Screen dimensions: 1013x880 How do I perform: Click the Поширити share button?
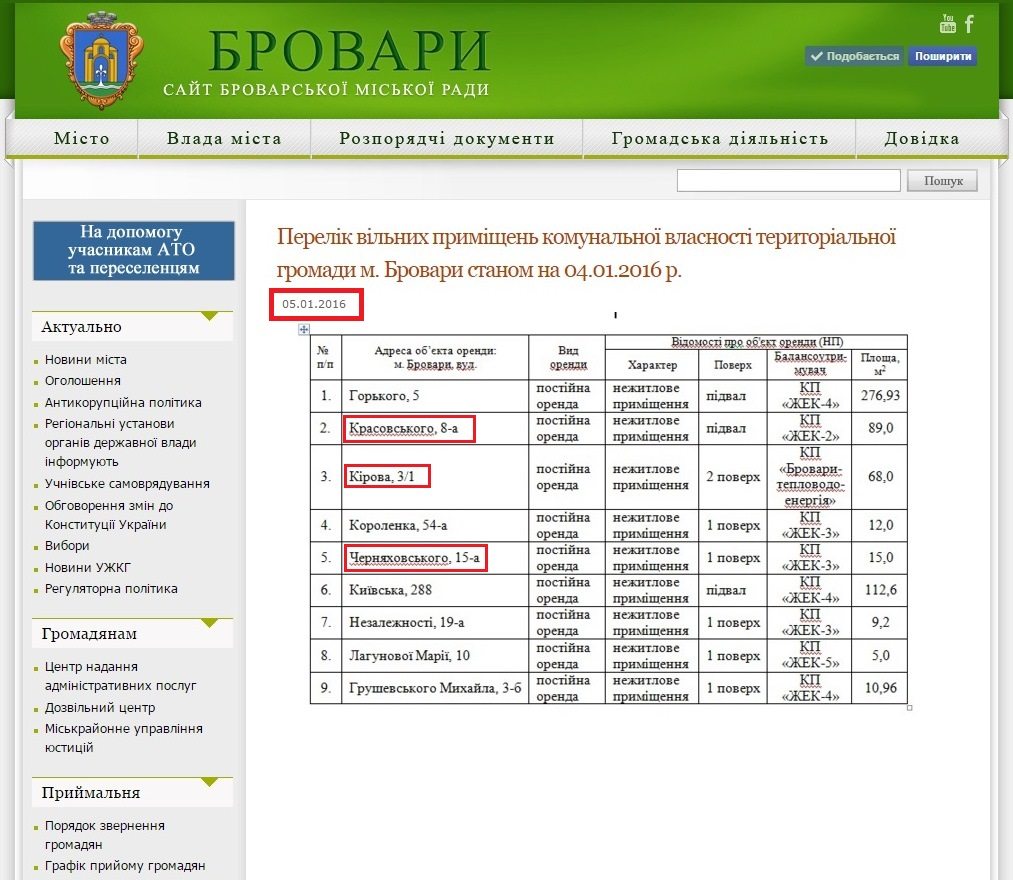pos(943,56)
